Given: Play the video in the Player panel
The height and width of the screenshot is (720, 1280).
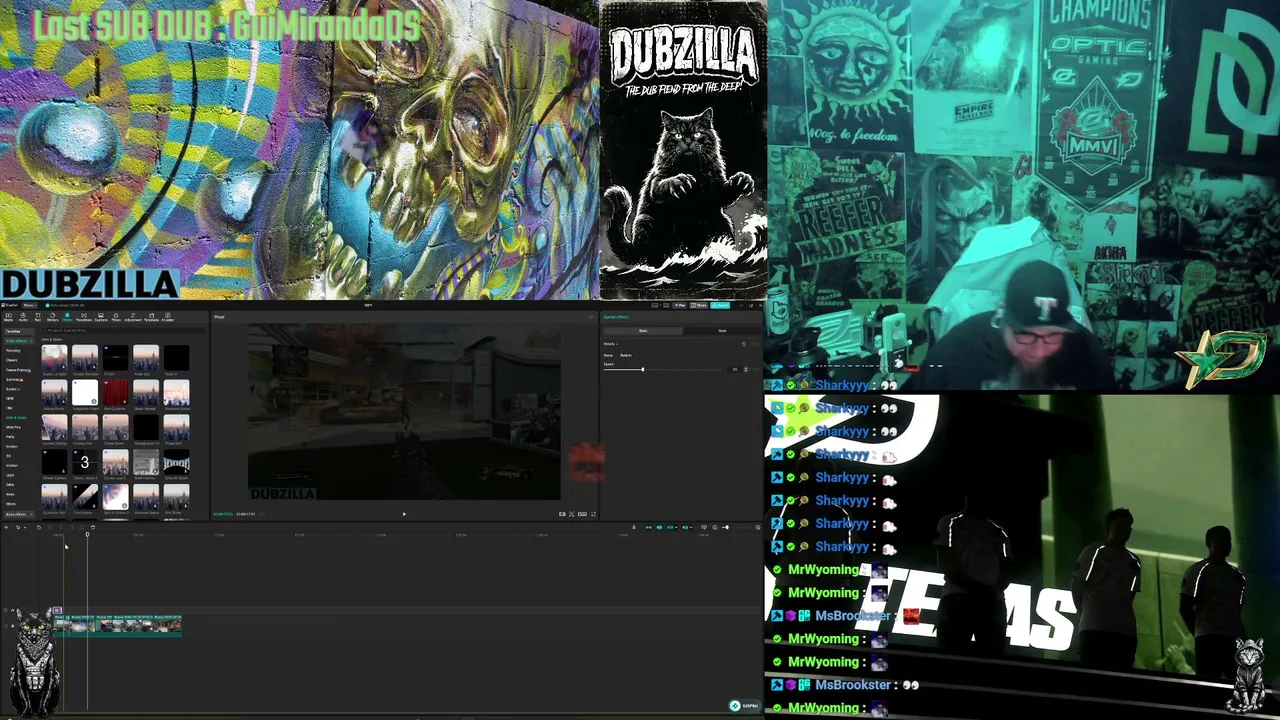Looking at the screenshot, I should coord(404,514).
